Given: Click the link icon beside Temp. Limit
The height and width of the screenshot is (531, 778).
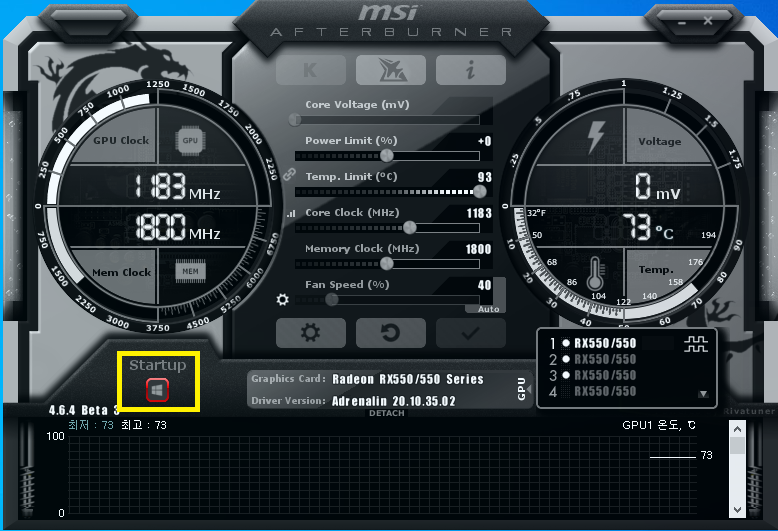Looking at the screenshot, I should [289, 175].
